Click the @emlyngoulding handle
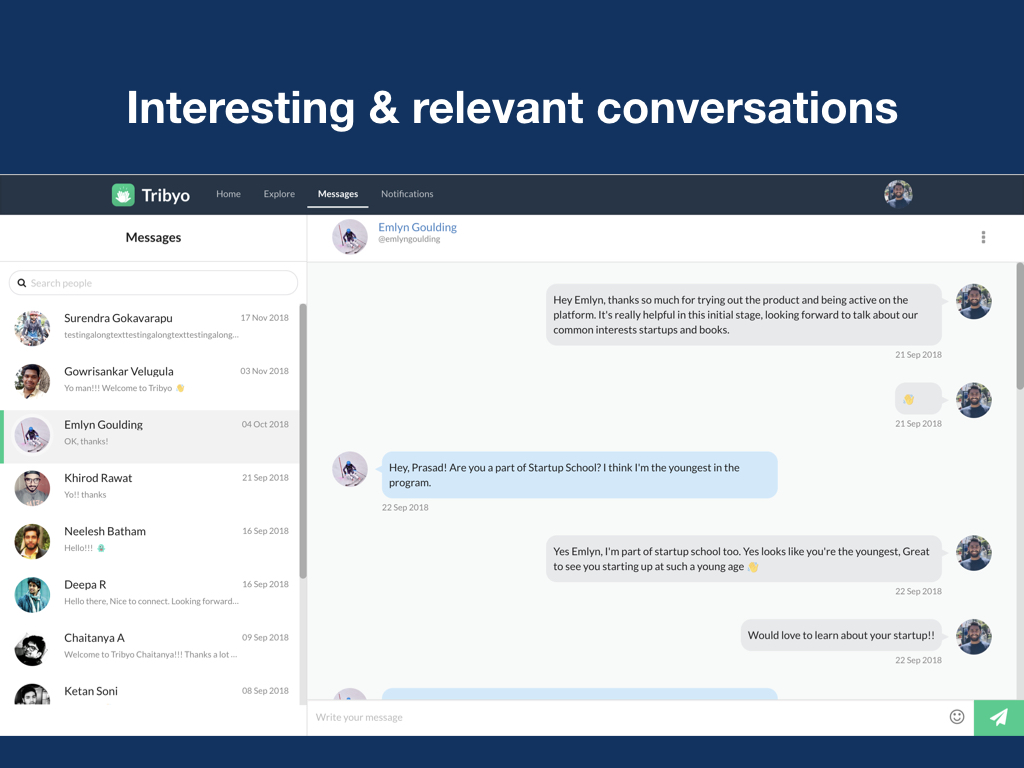Screen dimensions: 1024x768 pos(409,239)
